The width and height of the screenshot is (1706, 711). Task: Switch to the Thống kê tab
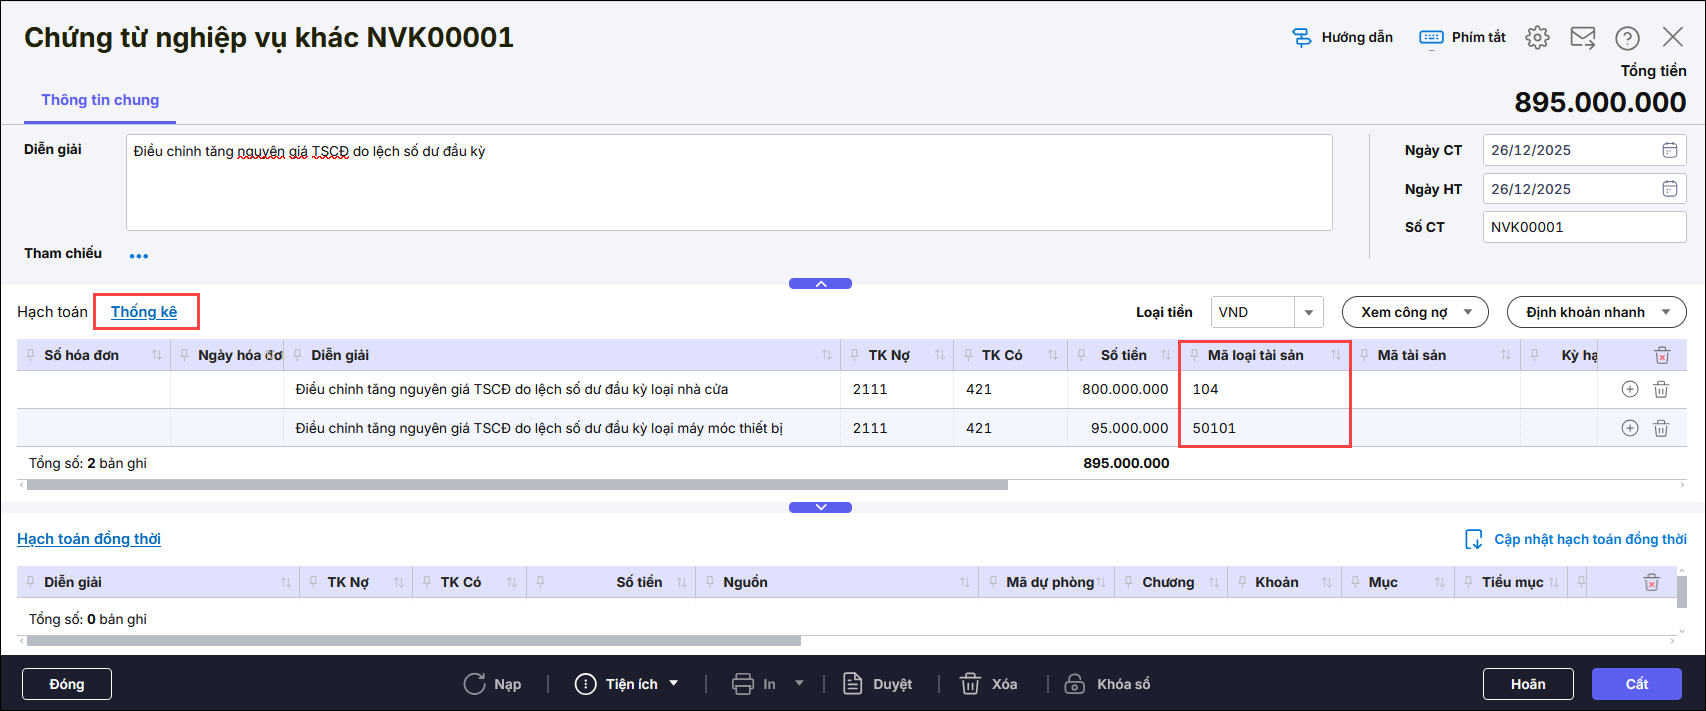click(x=144, y=312)
